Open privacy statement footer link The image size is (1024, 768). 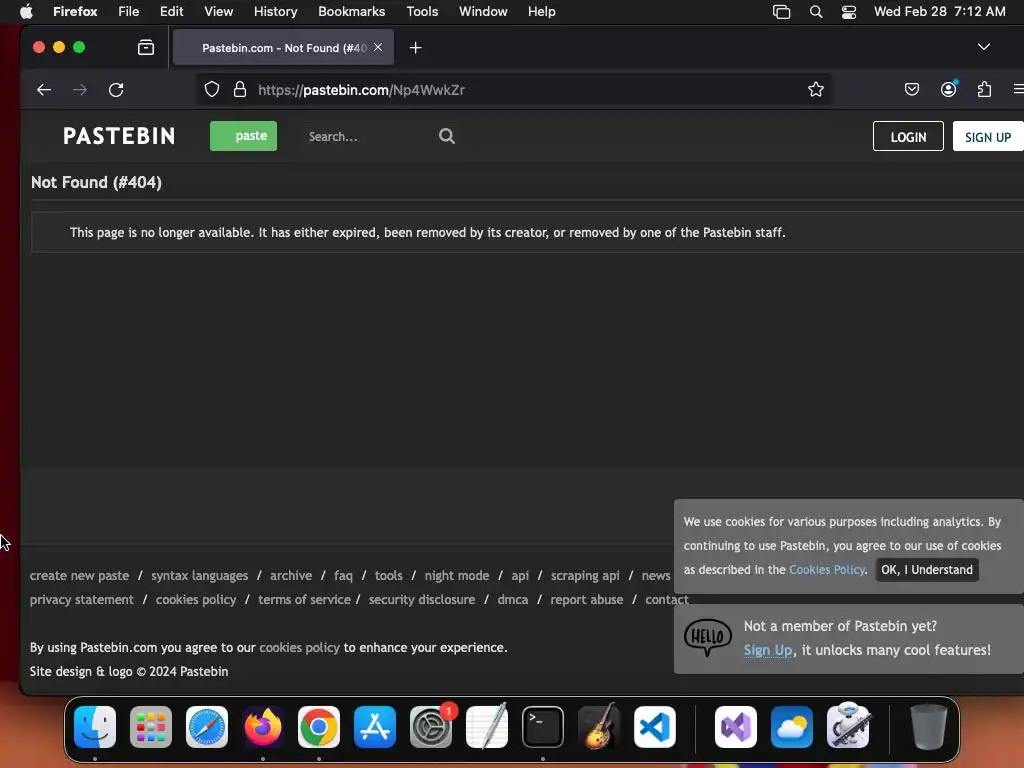point(81,600)
